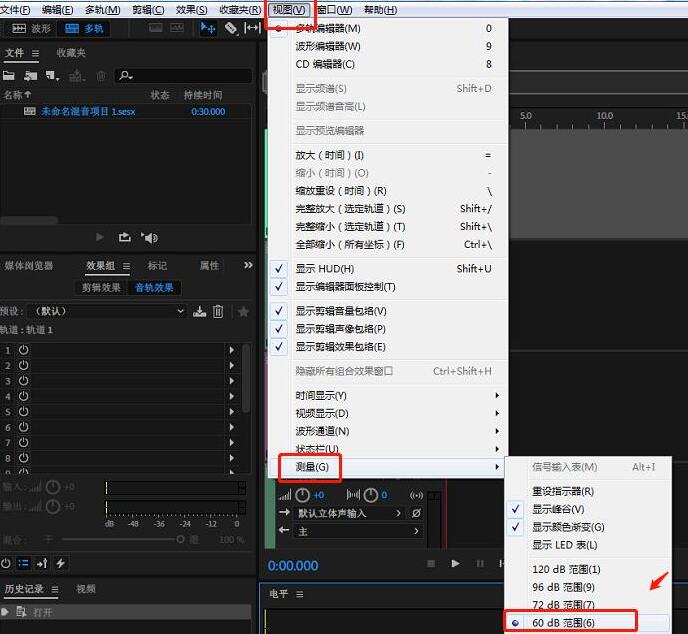The width and height of the screenshot is (688, 634).
Task: Select the Slip tool in toolbar
Action: pos(252,29)
